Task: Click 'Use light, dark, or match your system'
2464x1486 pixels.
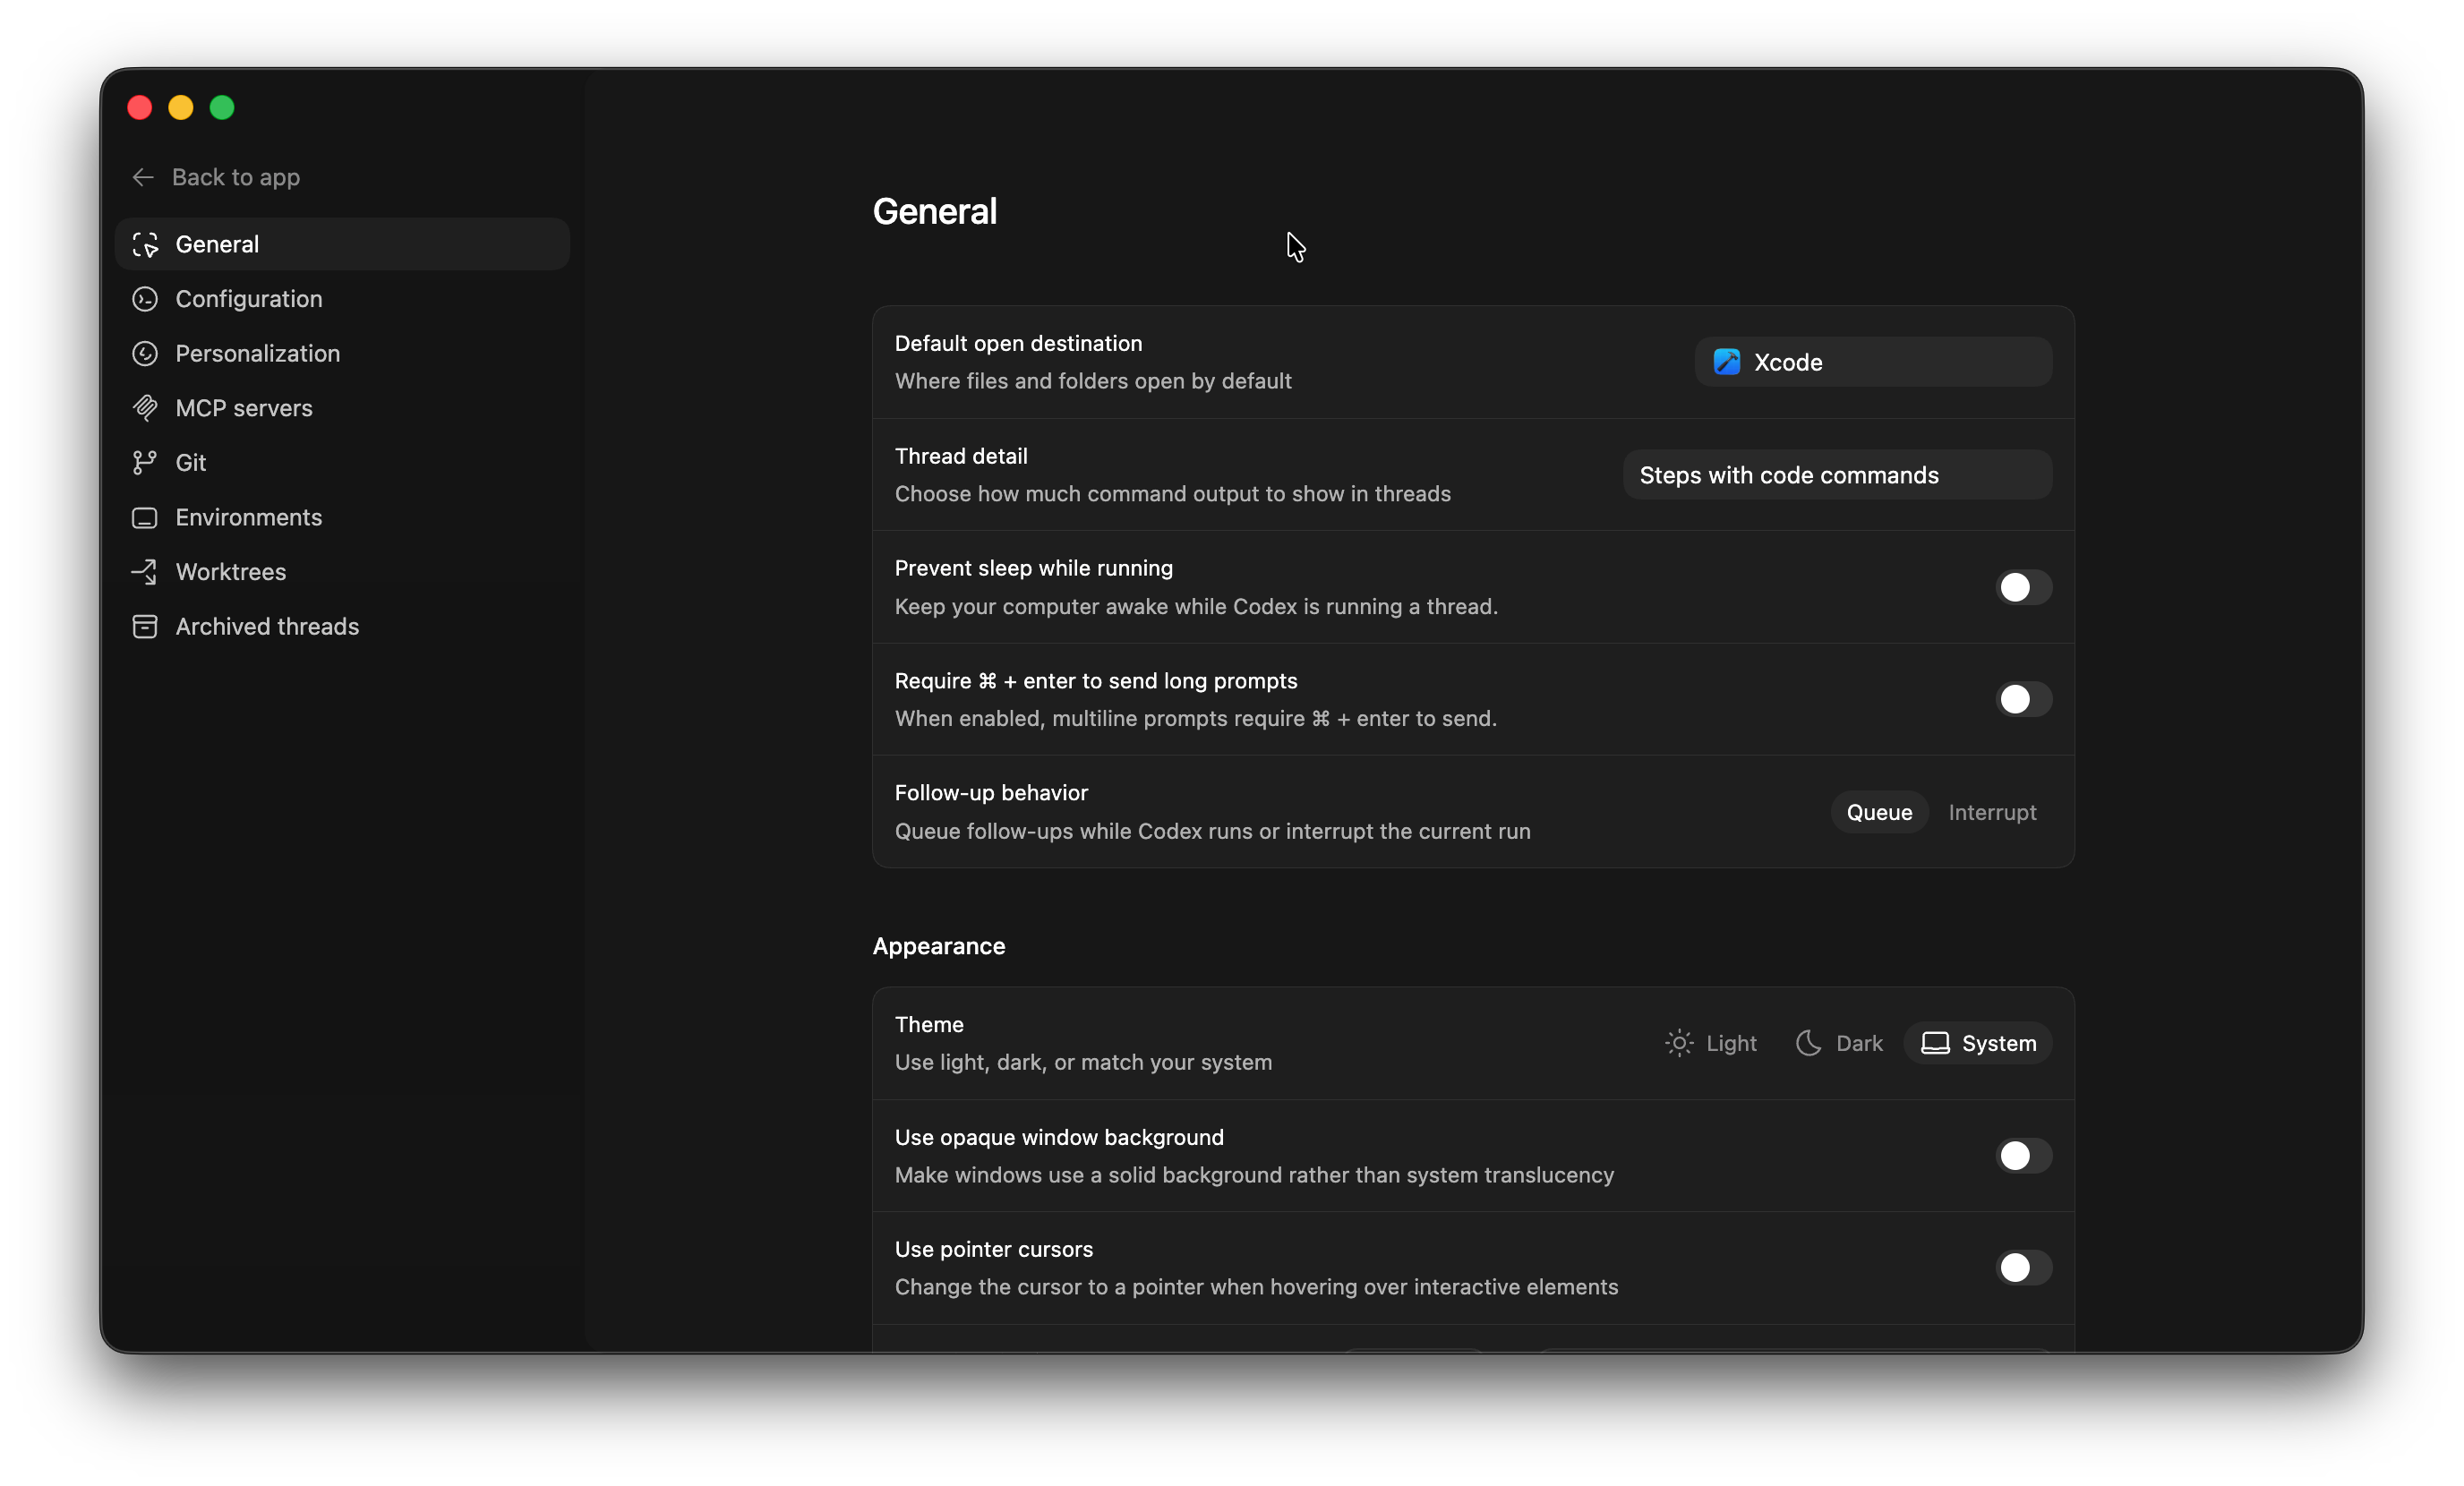Action: [x=1083, y=1062]
